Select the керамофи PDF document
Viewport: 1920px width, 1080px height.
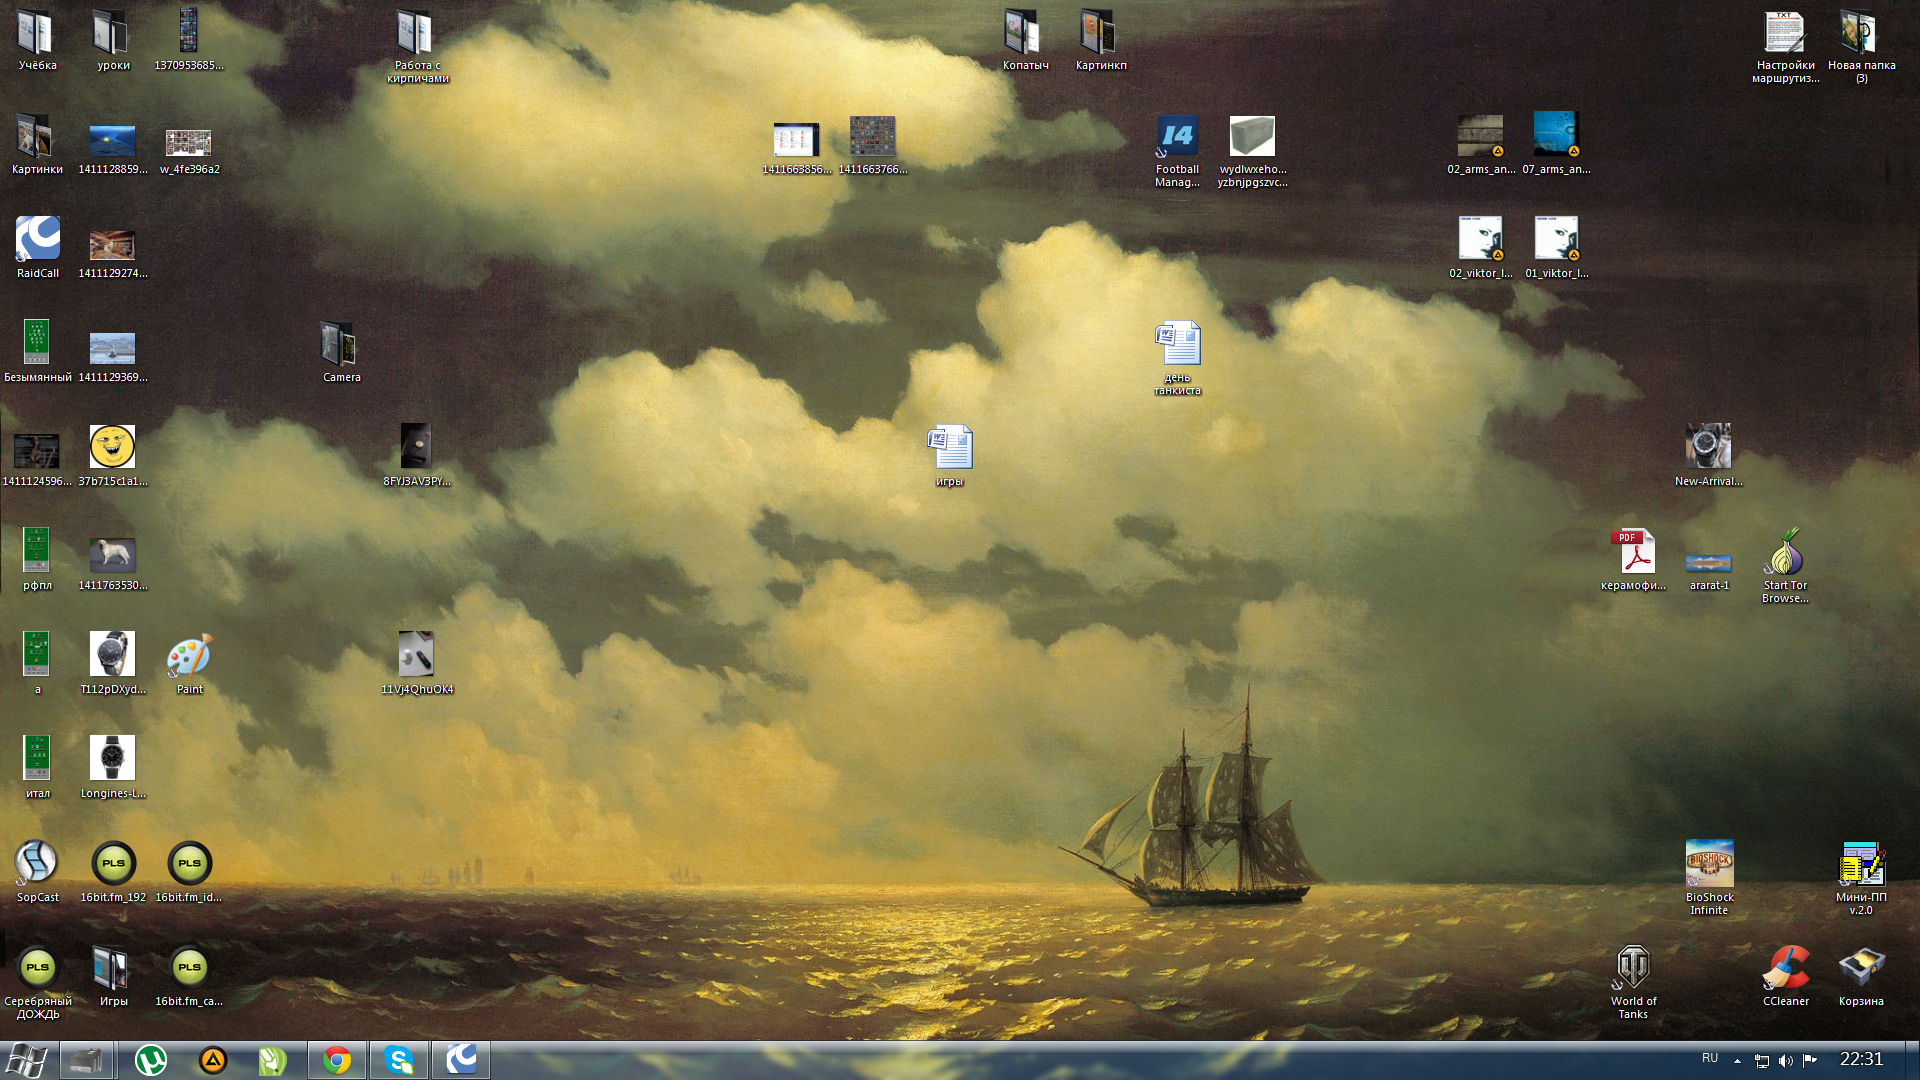(x=1633, y=553)
